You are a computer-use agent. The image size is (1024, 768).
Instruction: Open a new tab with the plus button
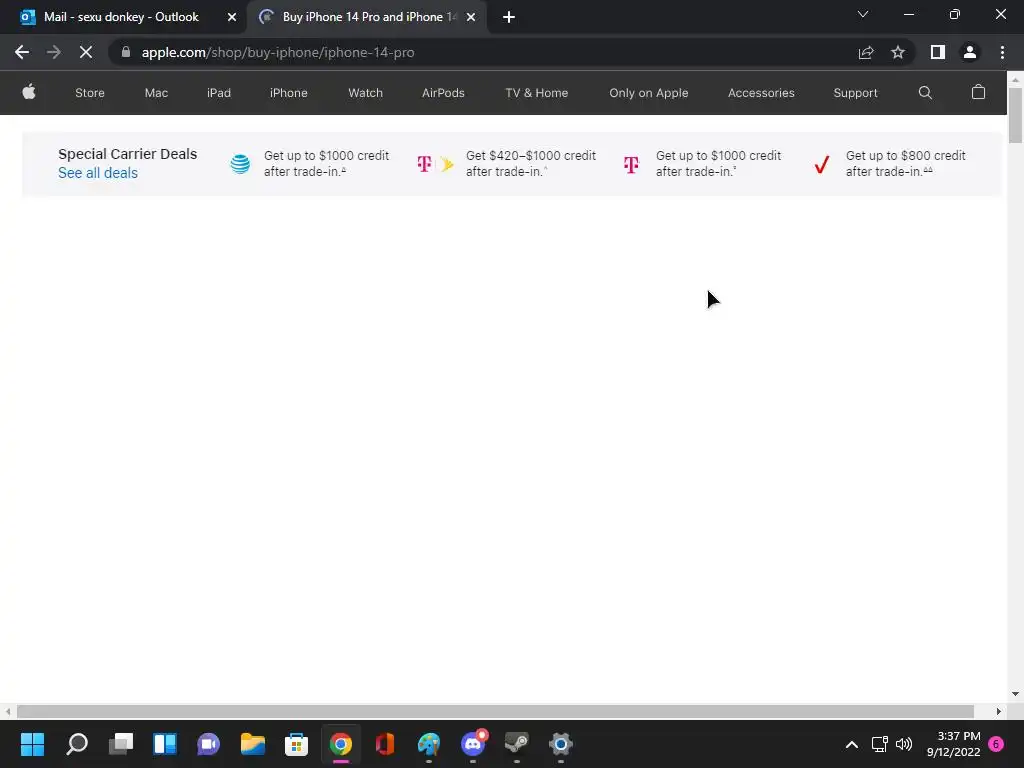[x=509, y=17]
